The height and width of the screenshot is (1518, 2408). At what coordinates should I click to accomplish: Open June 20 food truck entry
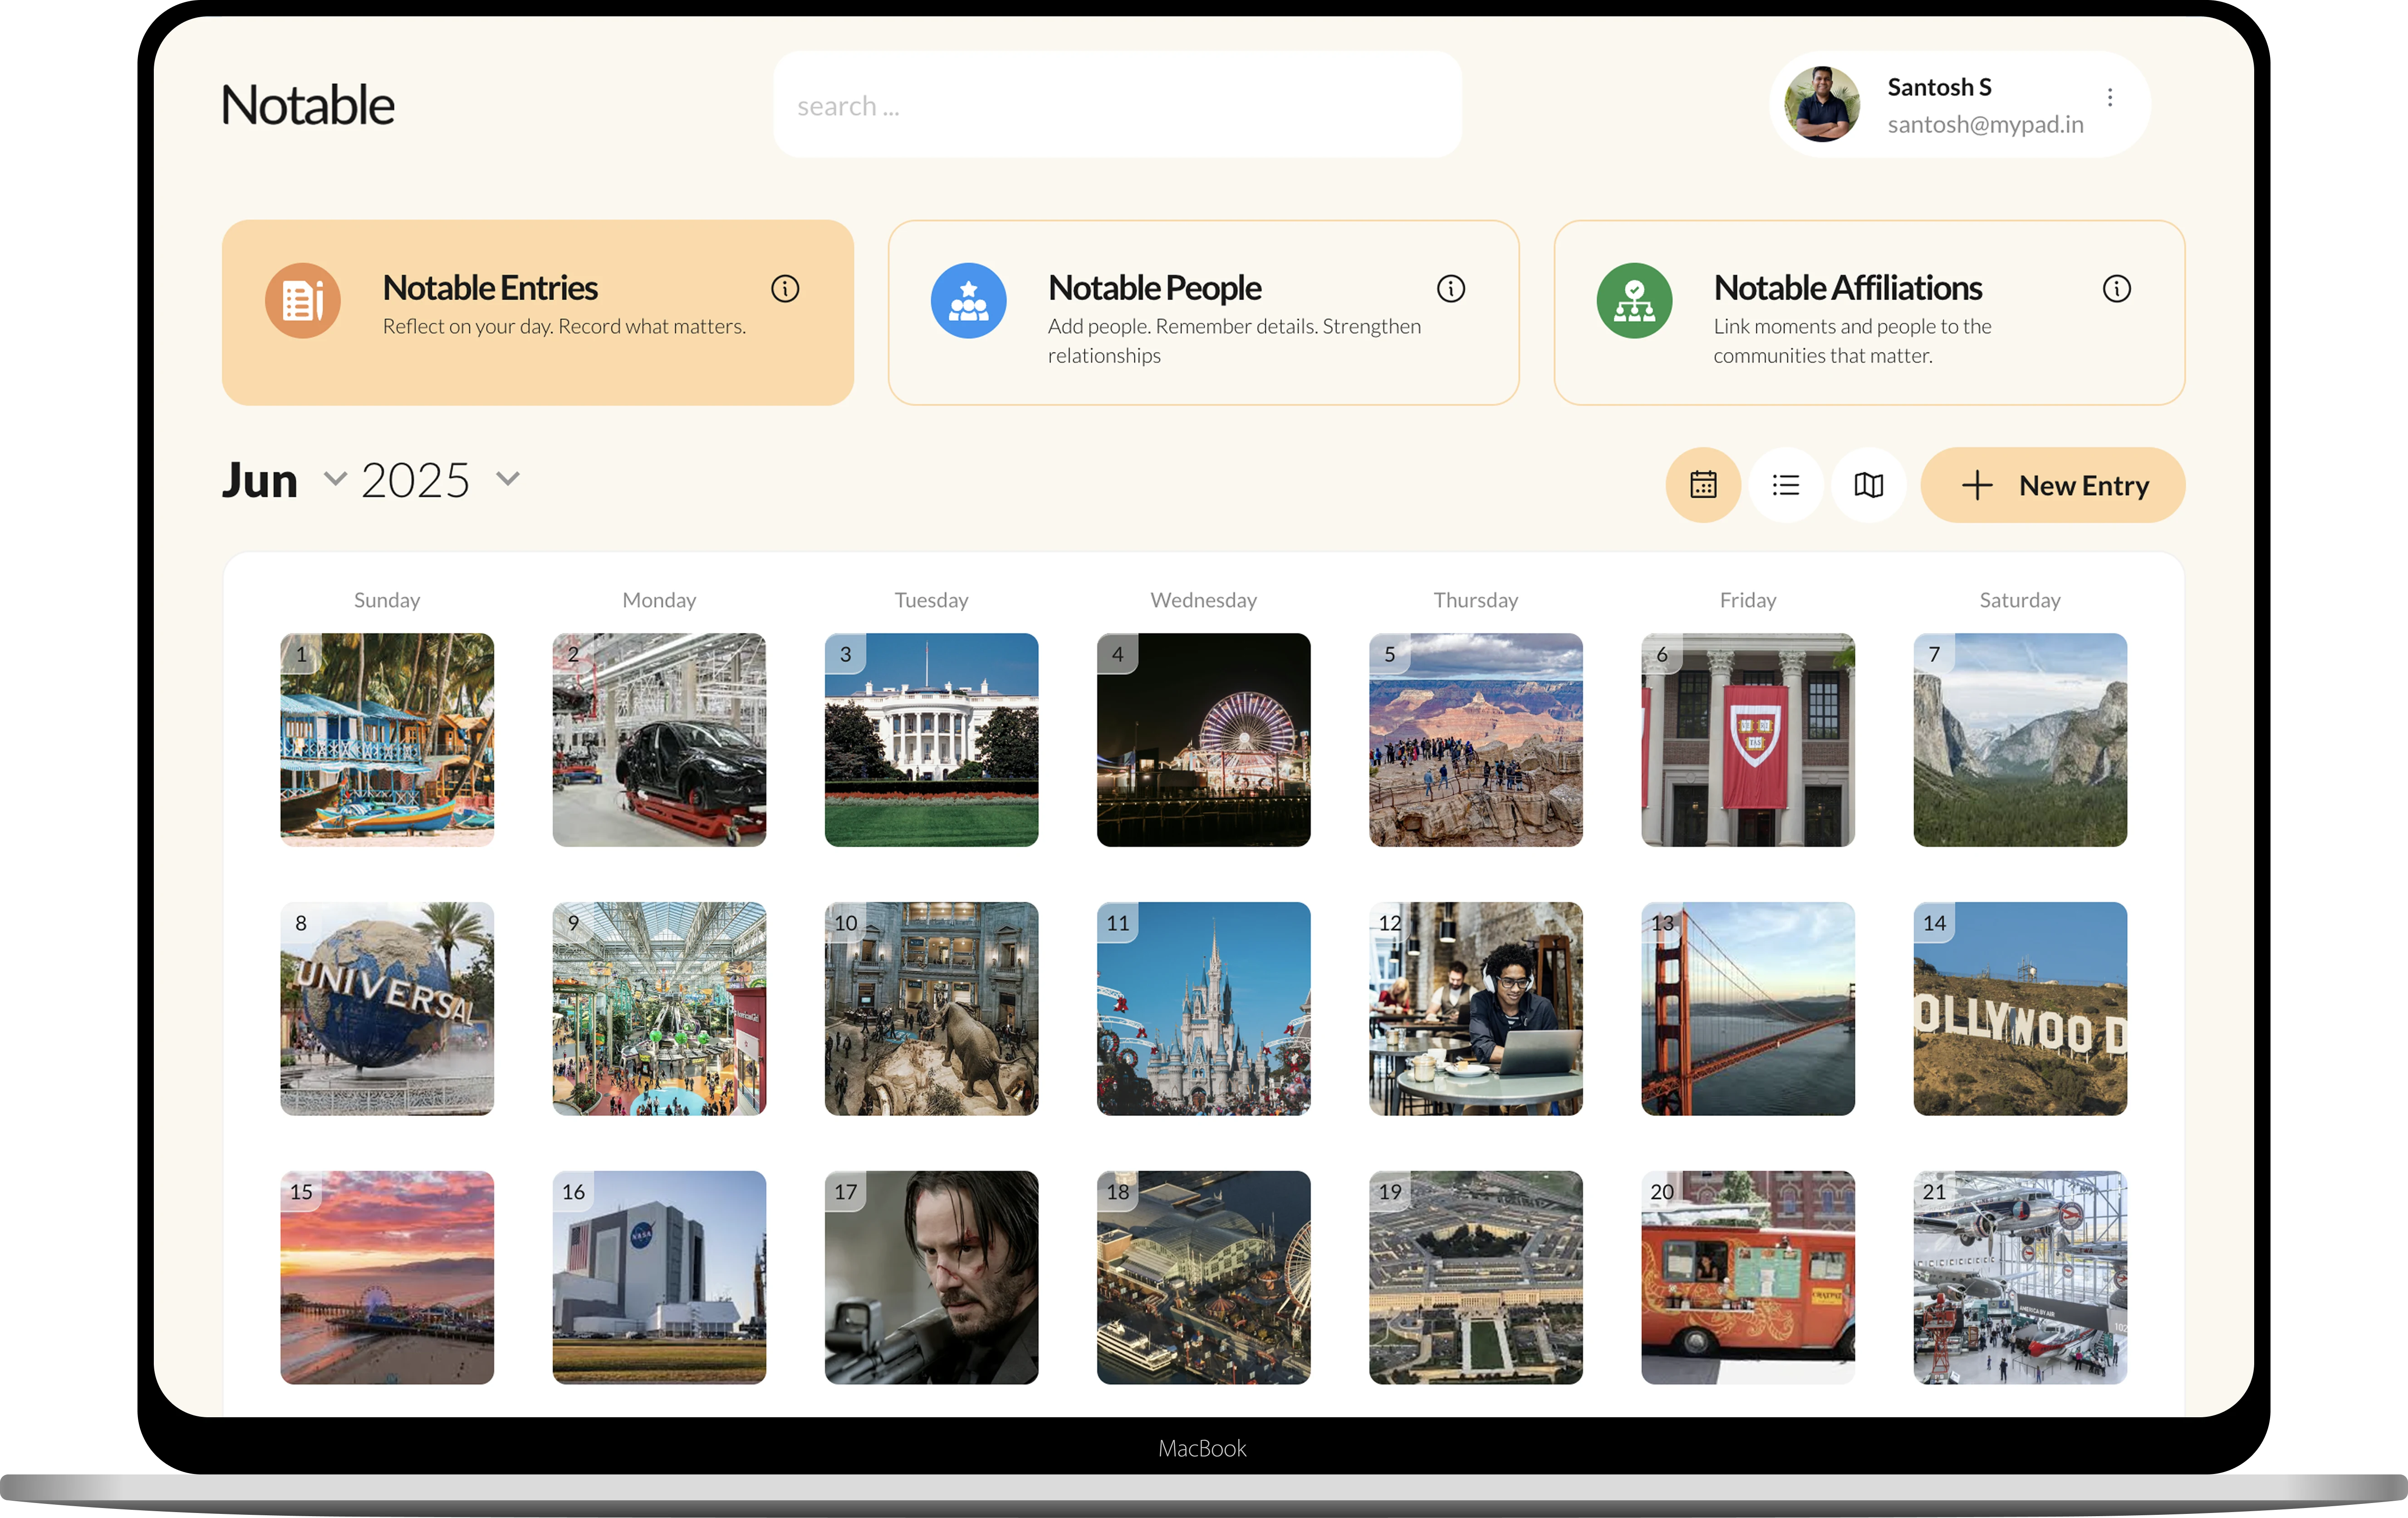click(1748, 1277)
